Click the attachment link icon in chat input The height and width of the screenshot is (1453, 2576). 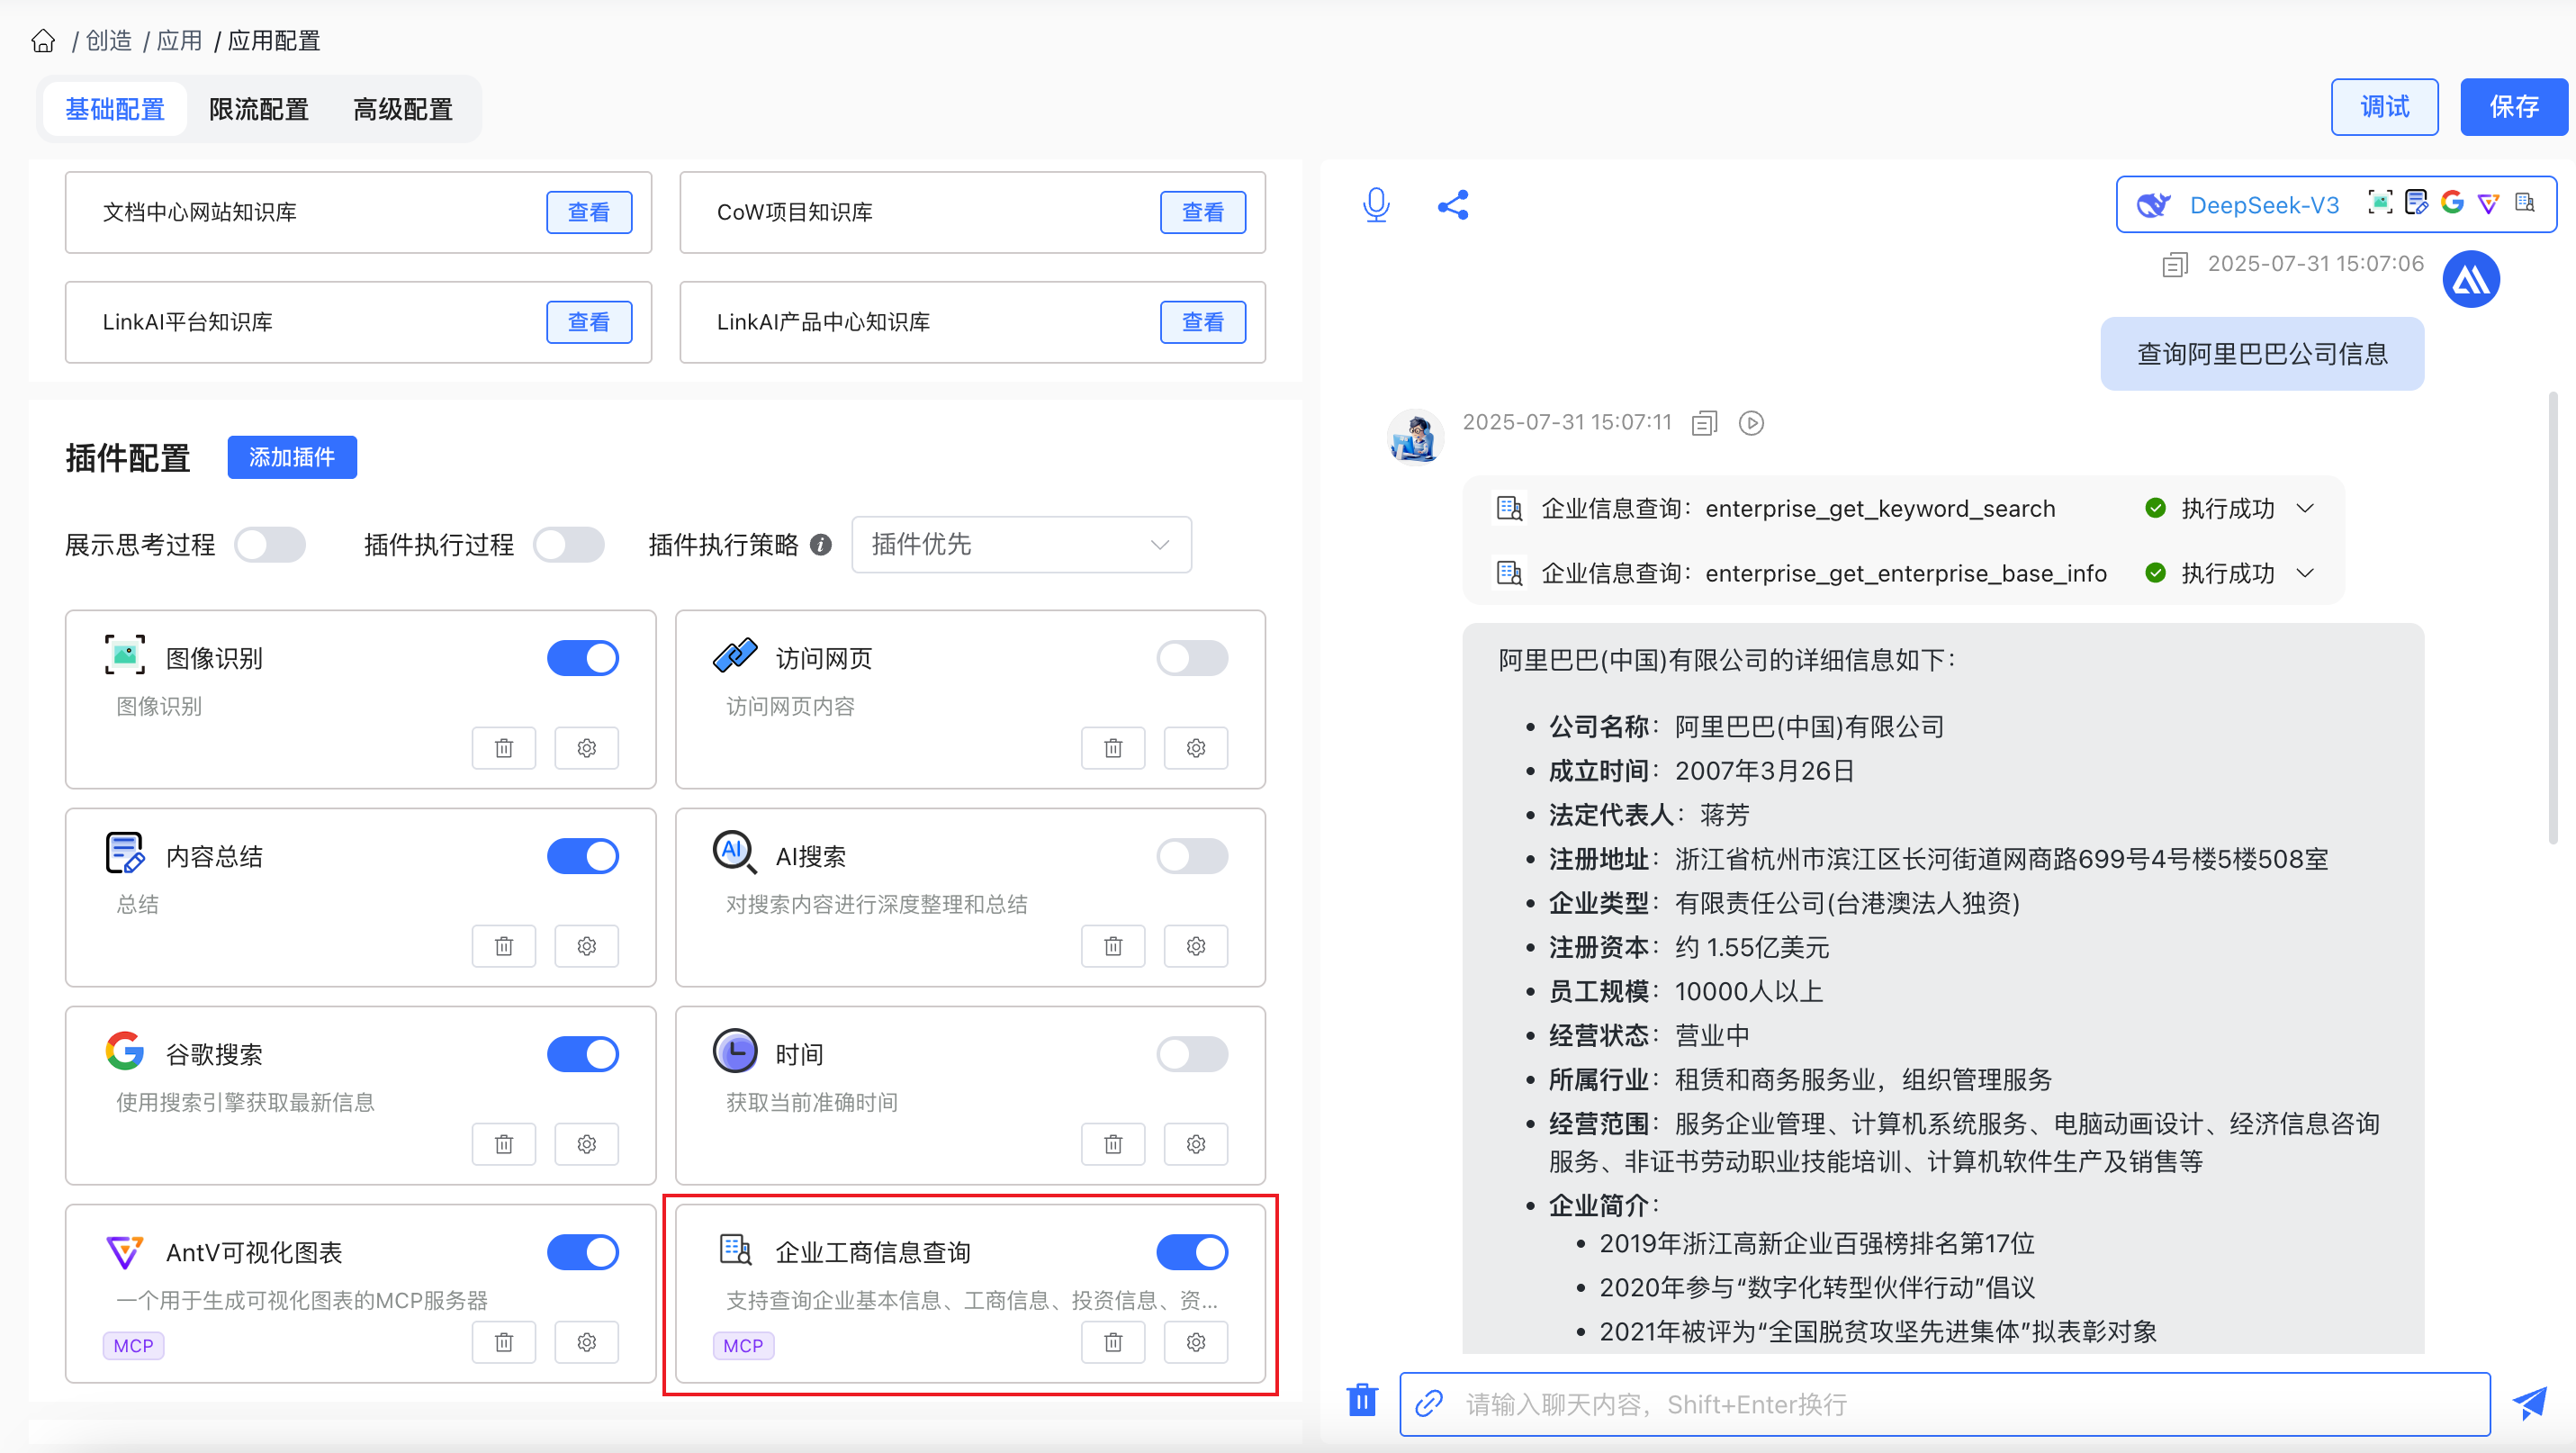[x=1429, y=1403]
